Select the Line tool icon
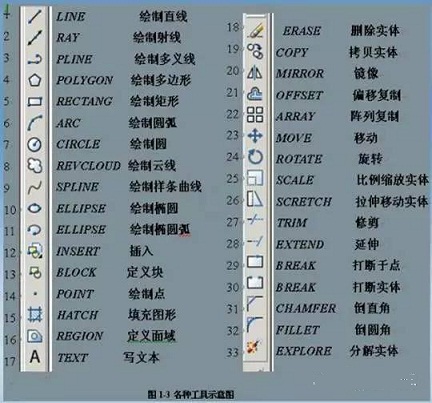Image resolution: width=432 pixels, height=403 pixels. click(35, 17)
